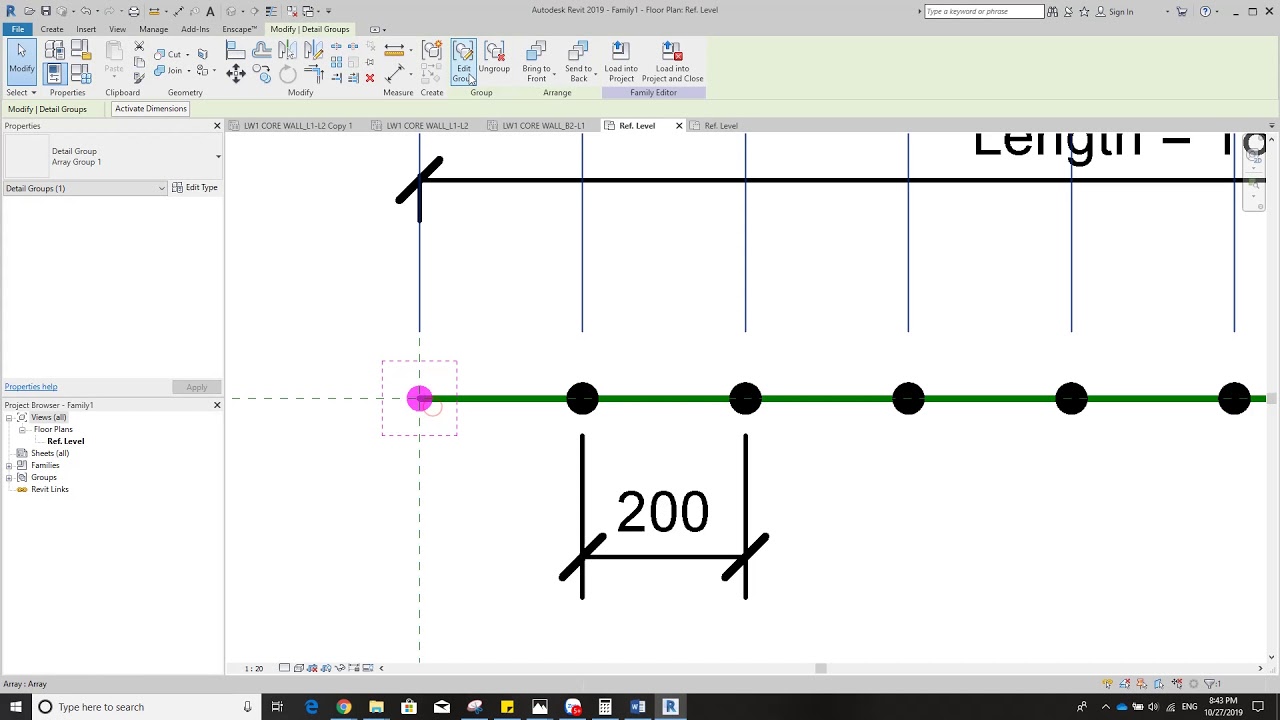Click the Cut to clipboard scissors icon
This screenshot has width=1280, height=720.
[x=139, y=47]
